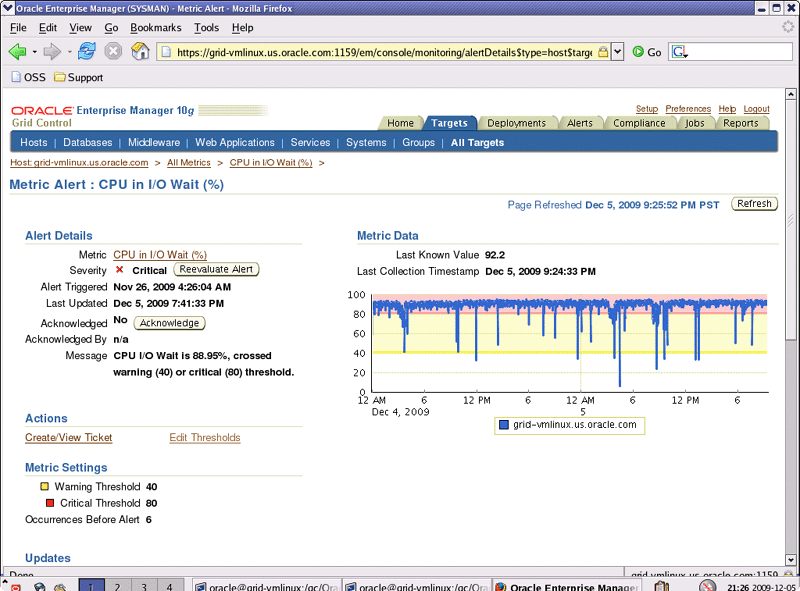The height and width of the screenshot is (591, 800).
Task: Select the Targets tab
Action: (x=449, y=123)
